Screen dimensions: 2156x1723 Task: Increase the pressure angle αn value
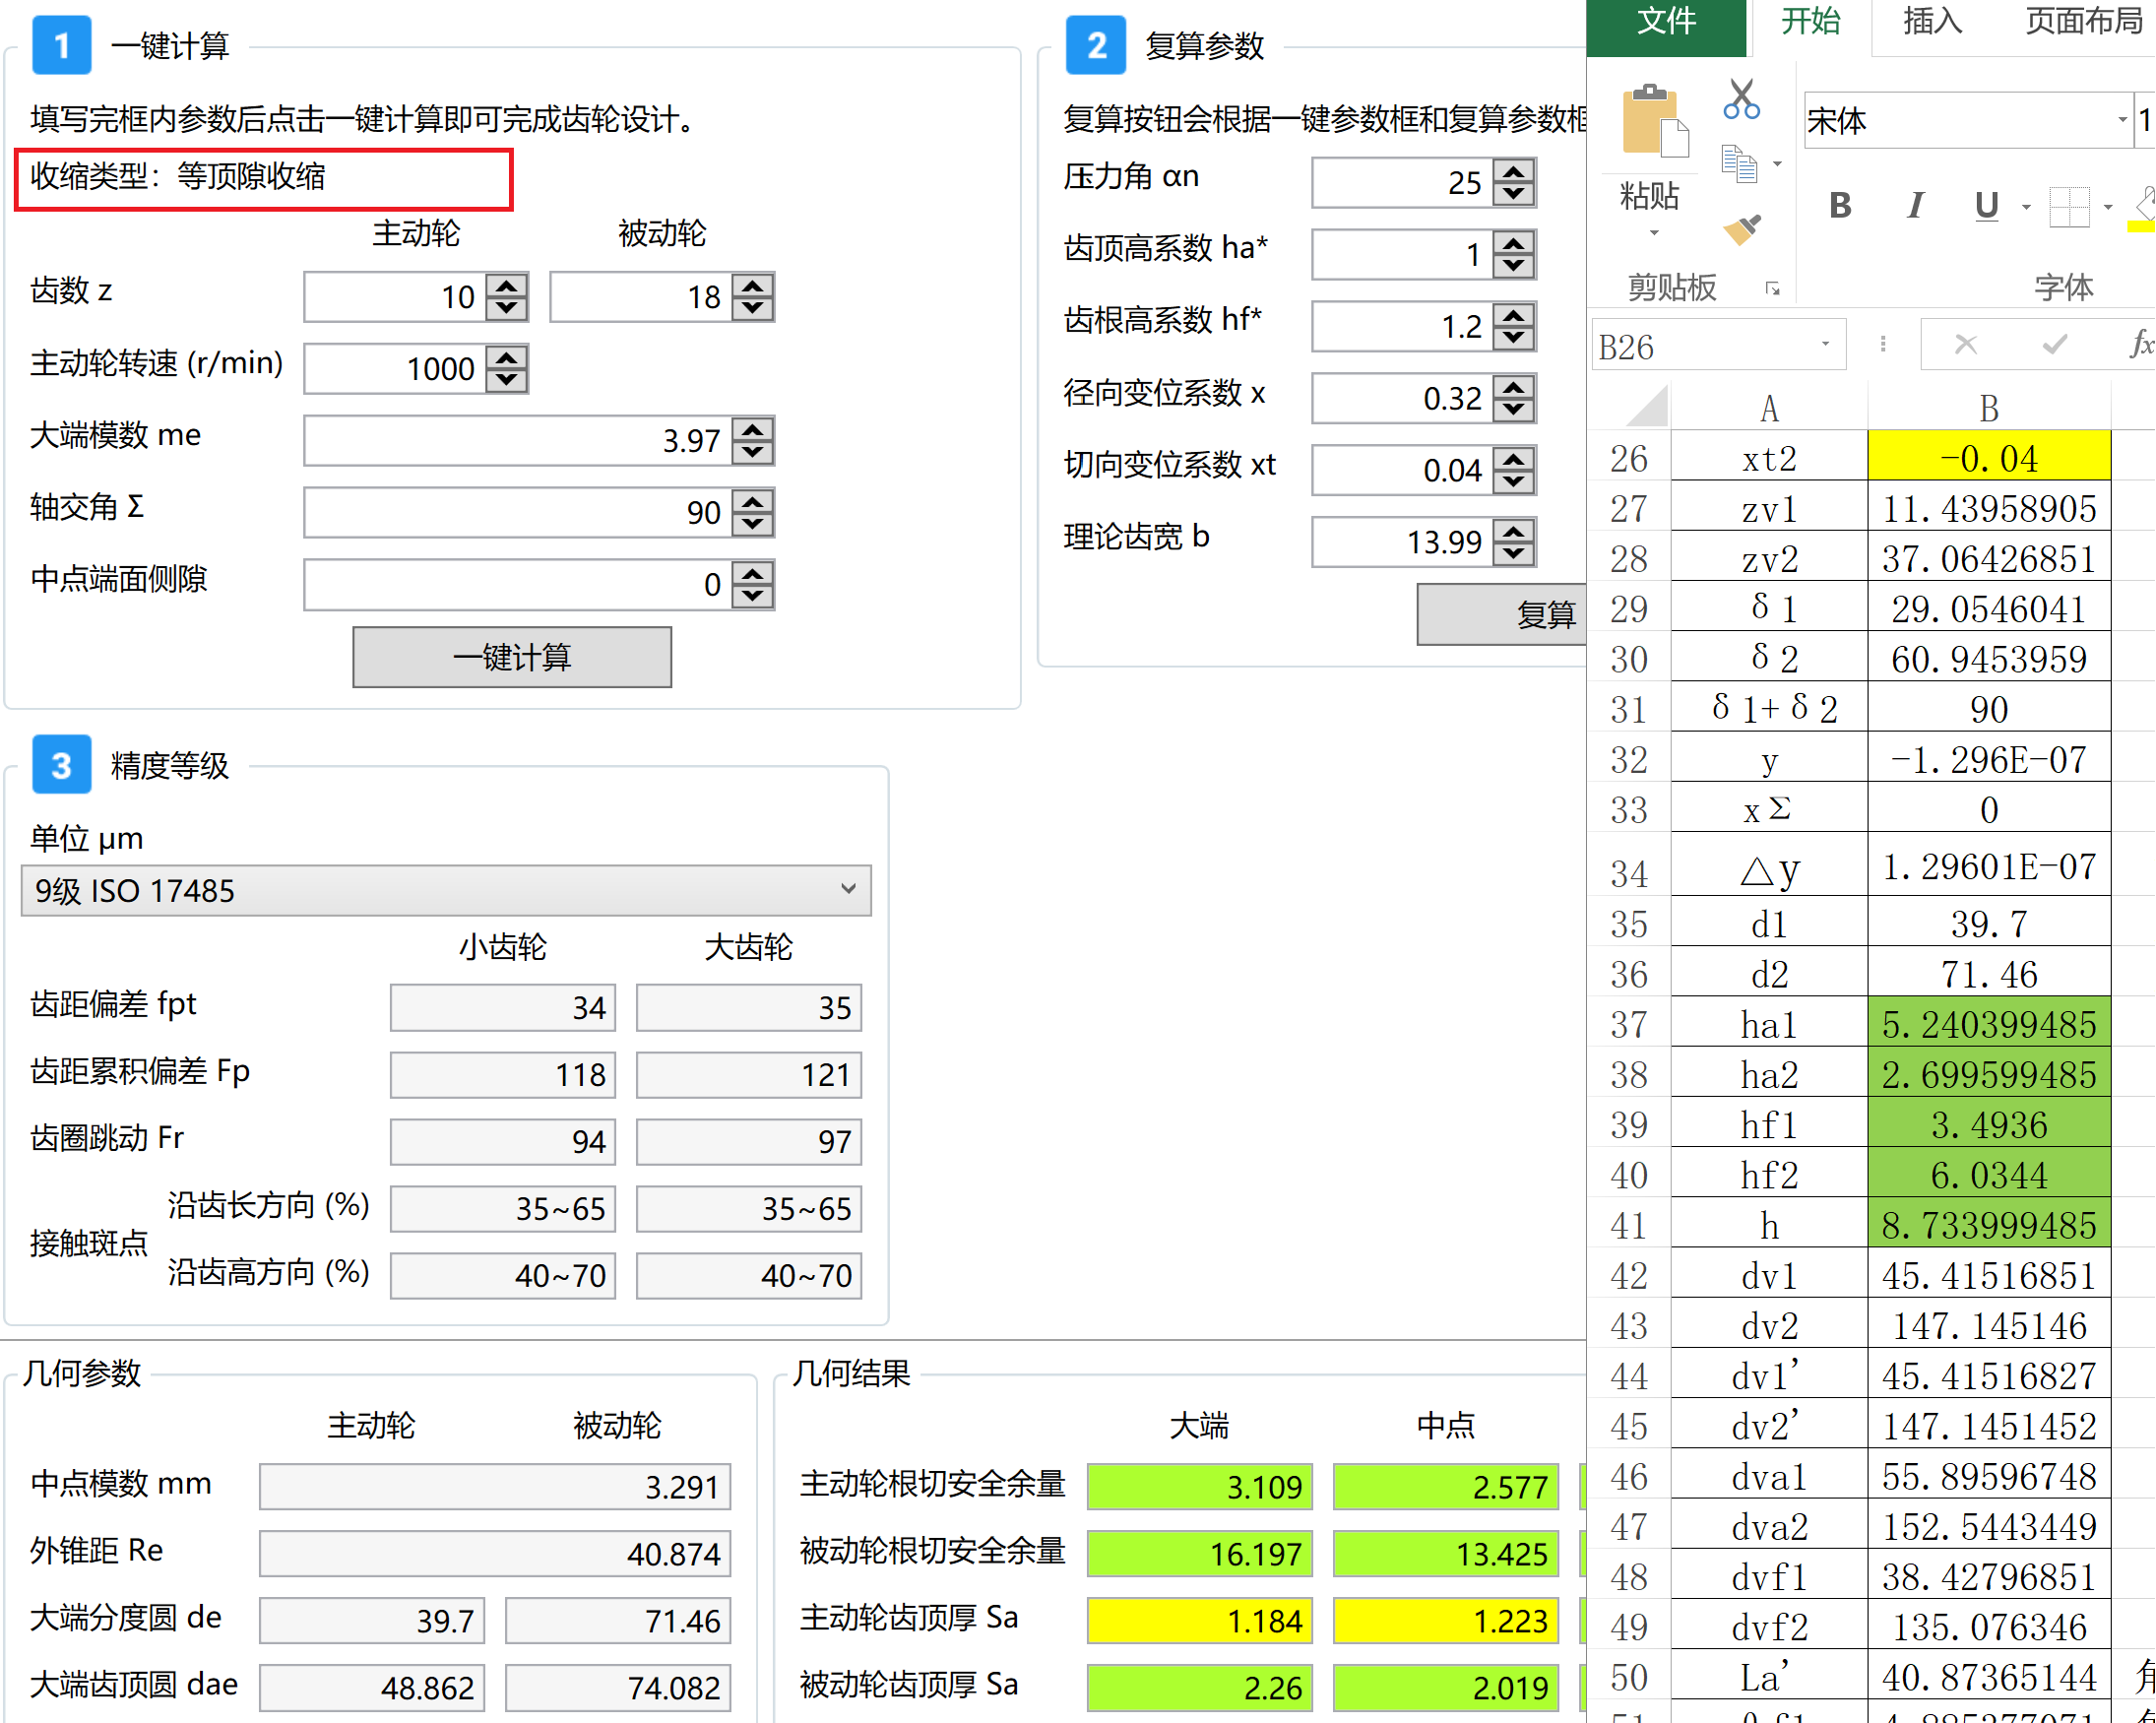point(1514,173)
